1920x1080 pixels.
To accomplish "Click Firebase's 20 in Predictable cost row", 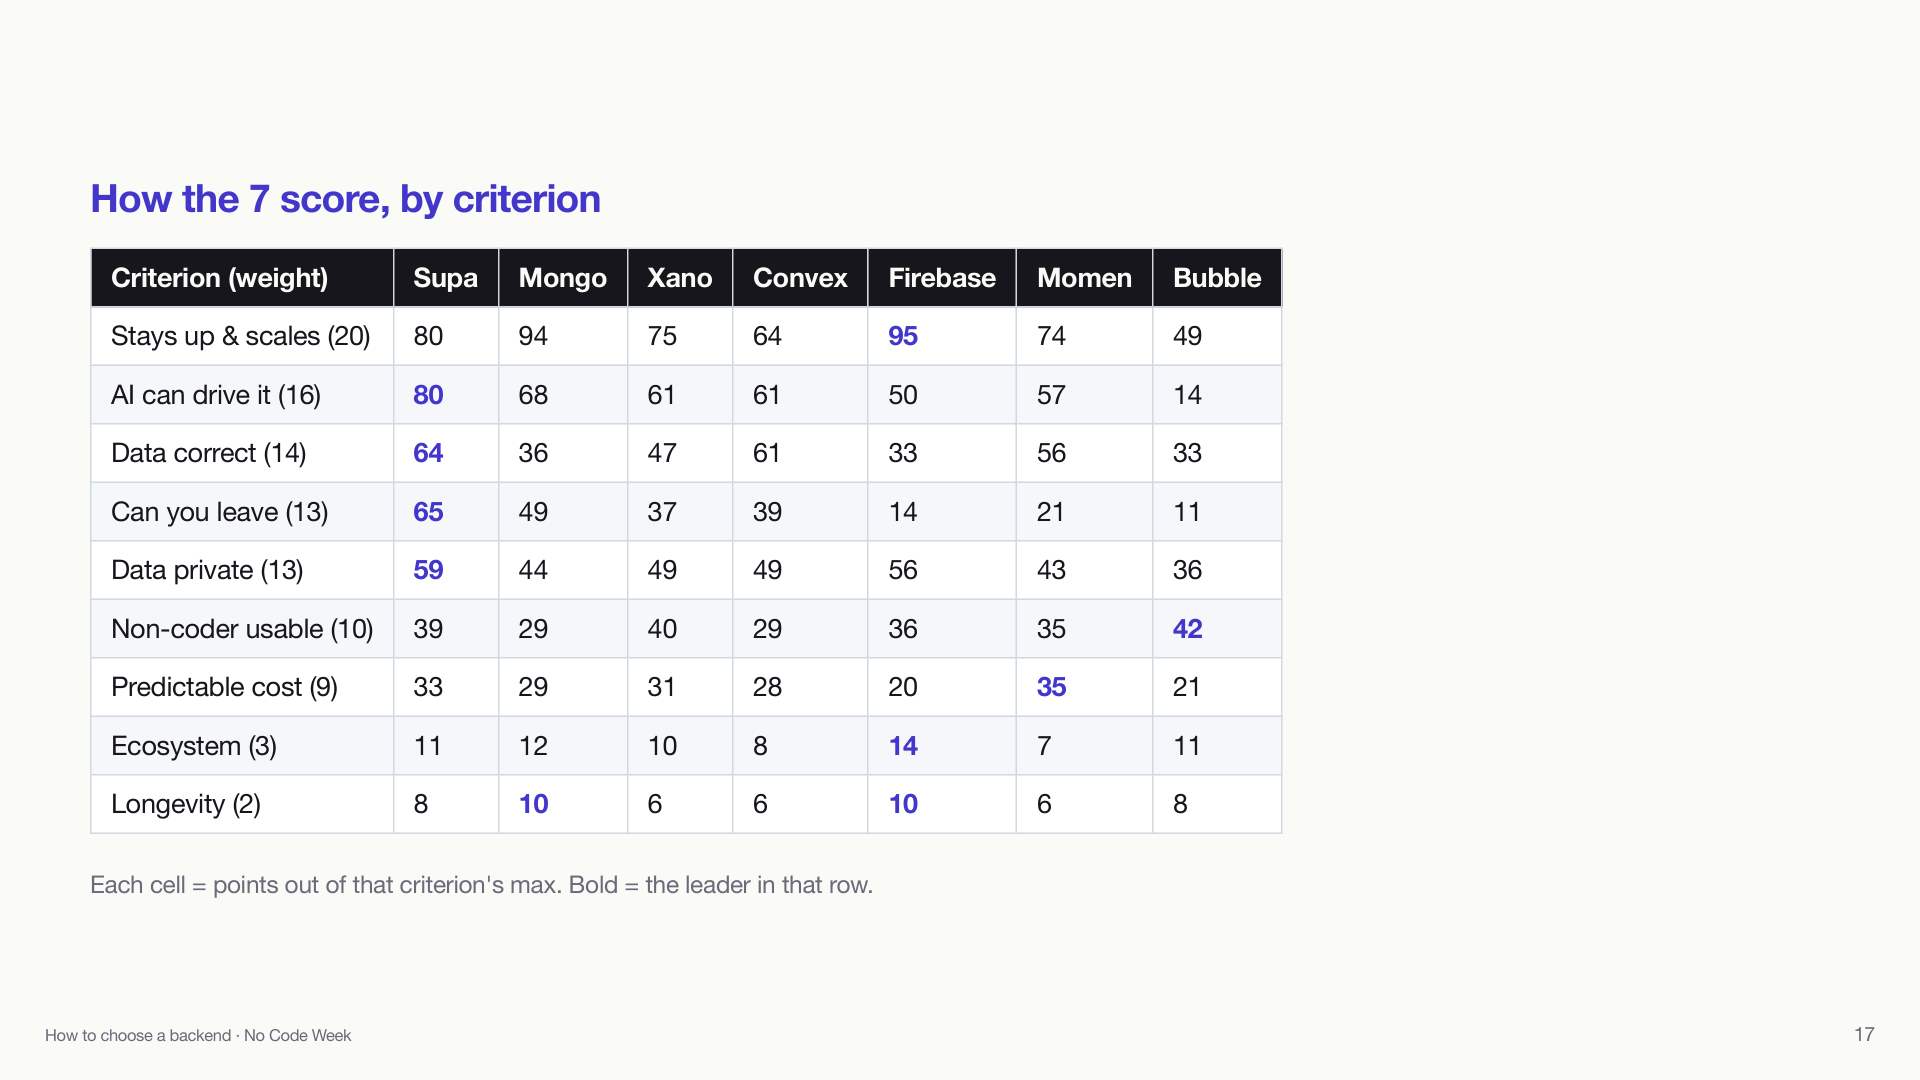I will click(x=903, y=687).
